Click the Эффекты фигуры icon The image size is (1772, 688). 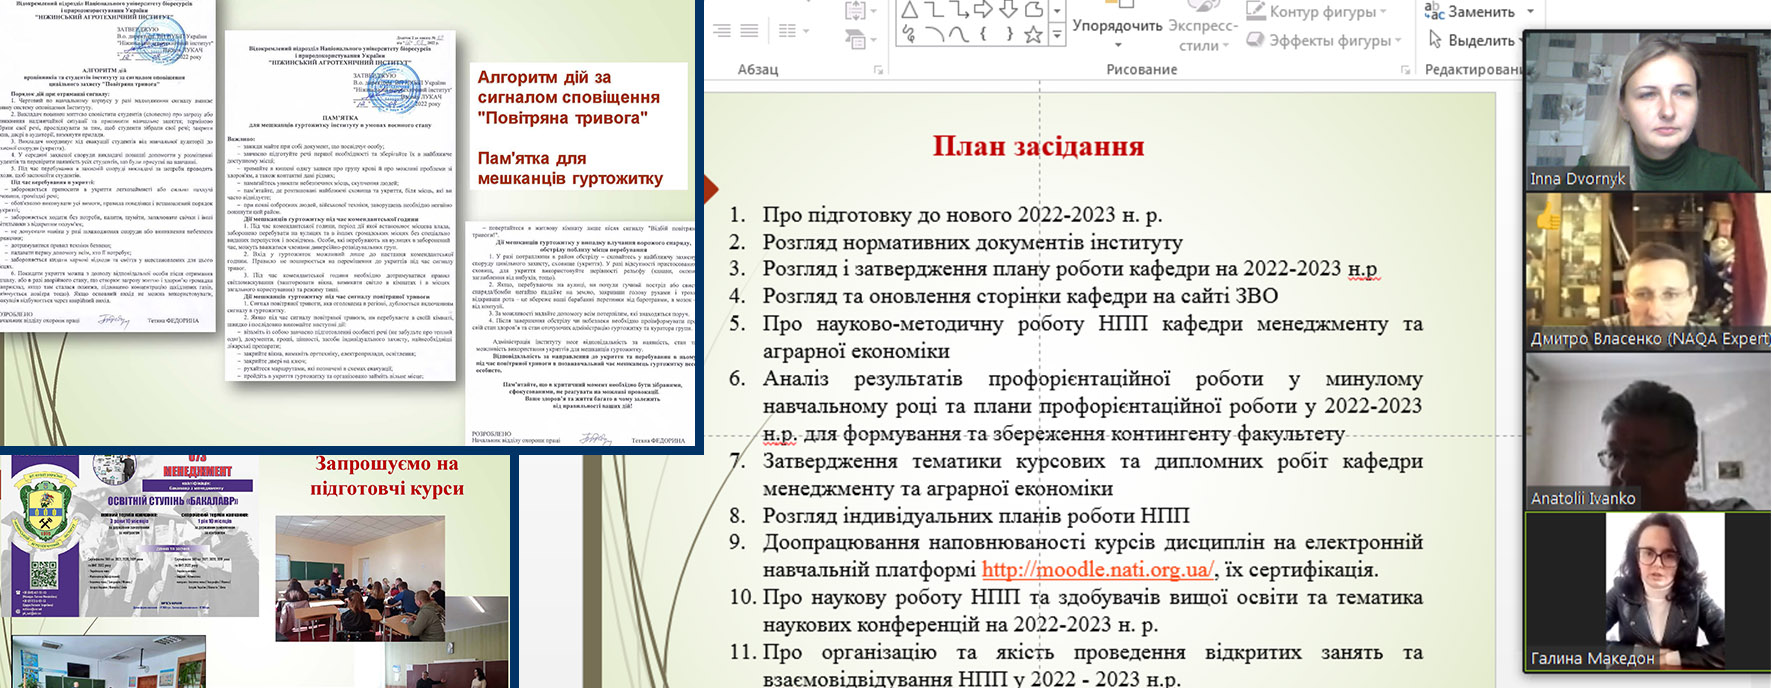coord(1256,40)
